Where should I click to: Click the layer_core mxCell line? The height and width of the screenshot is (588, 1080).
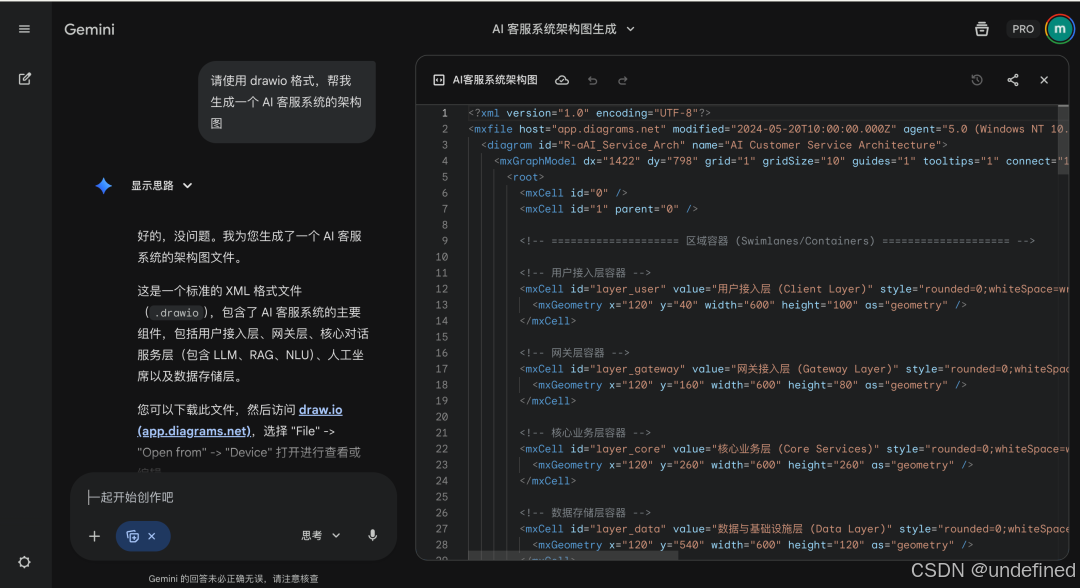tap(792, 449)
